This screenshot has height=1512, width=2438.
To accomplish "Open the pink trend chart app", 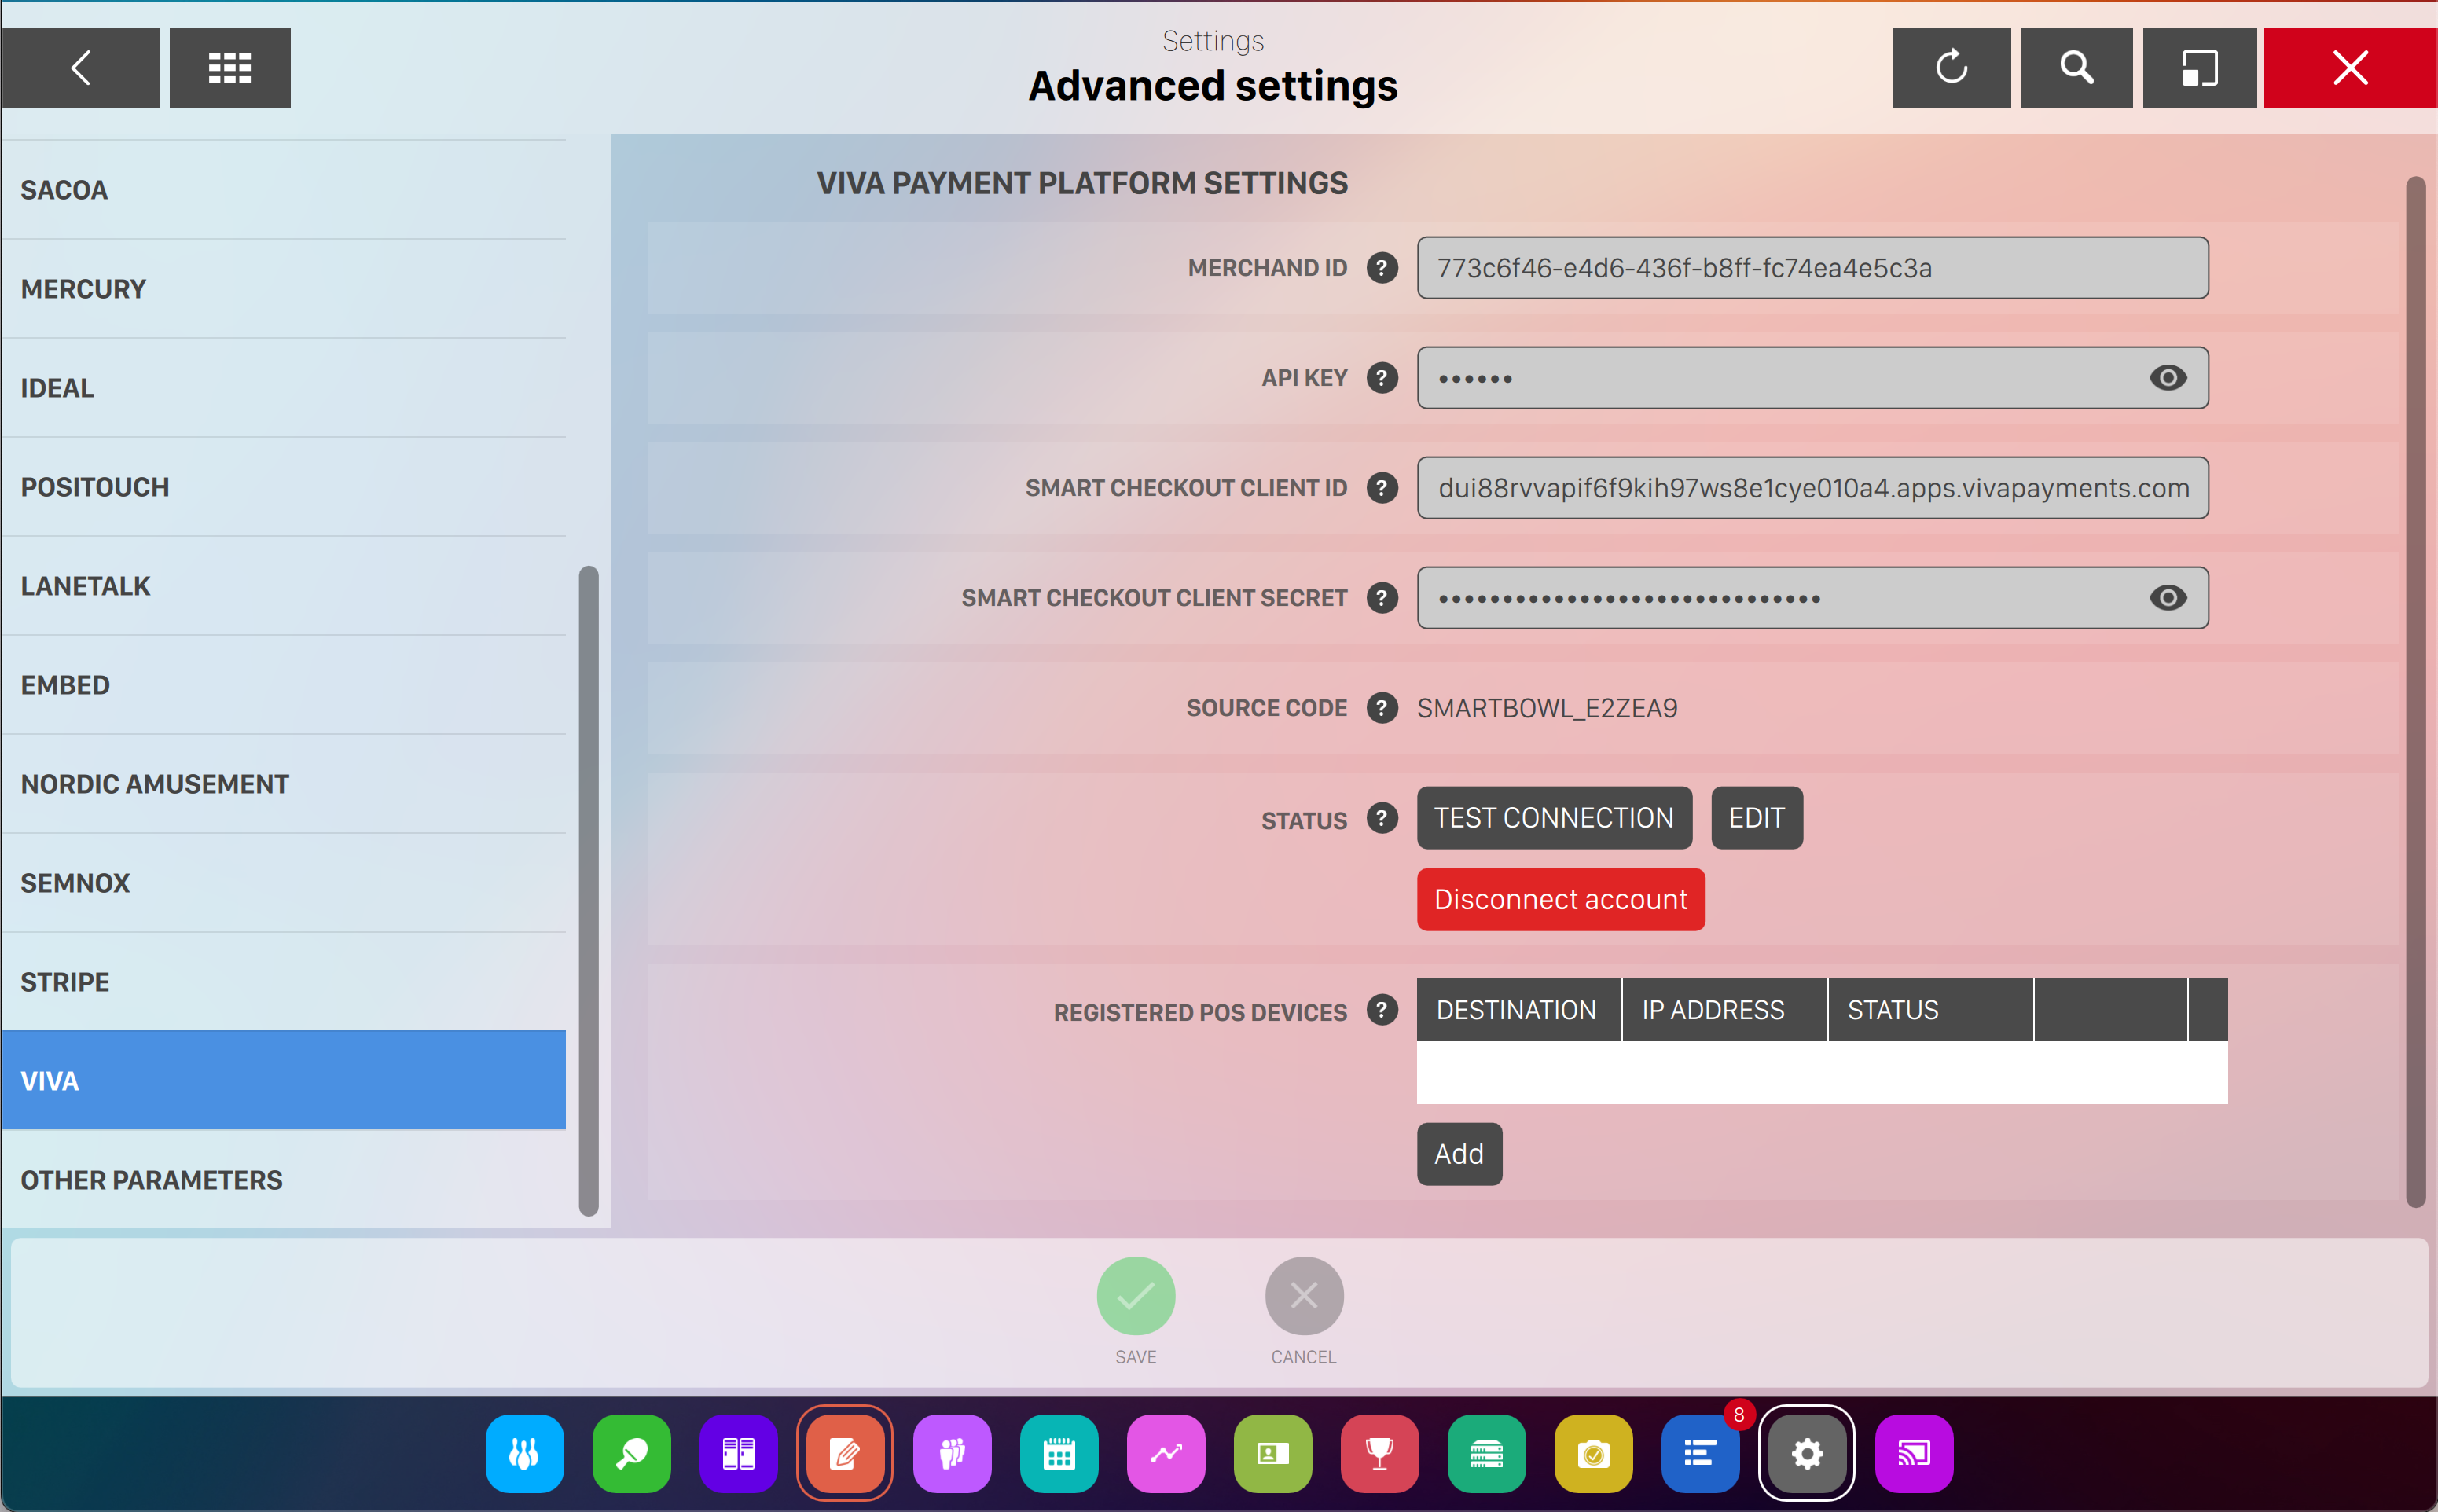I will tap(1165, 1453).
